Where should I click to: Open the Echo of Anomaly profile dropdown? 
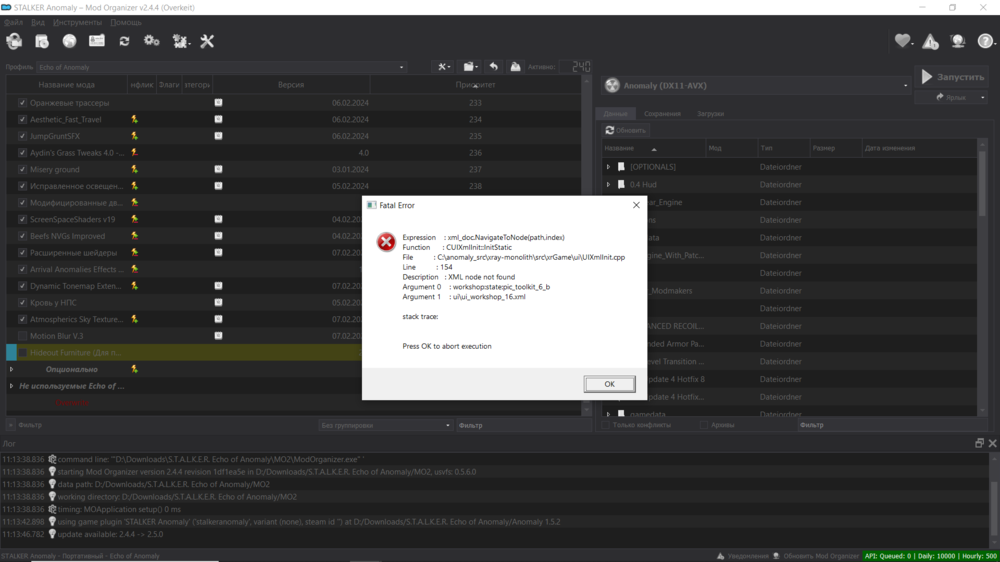point(221,67)
